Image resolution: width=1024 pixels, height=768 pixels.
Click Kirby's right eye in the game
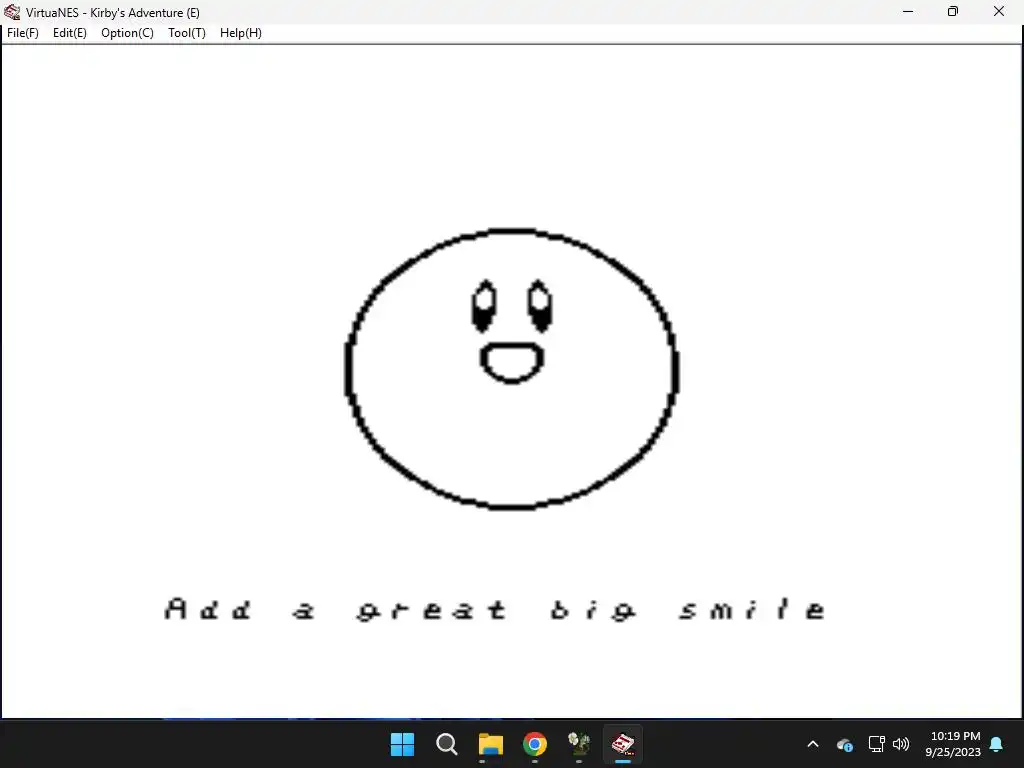tap(539, 306)
